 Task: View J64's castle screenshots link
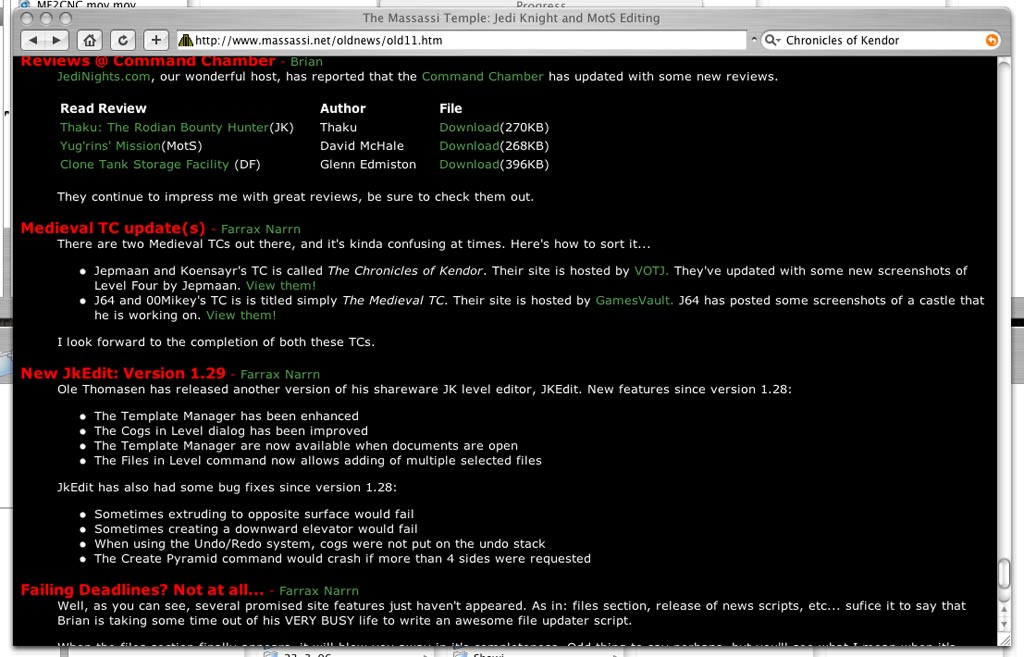(241, 315)
